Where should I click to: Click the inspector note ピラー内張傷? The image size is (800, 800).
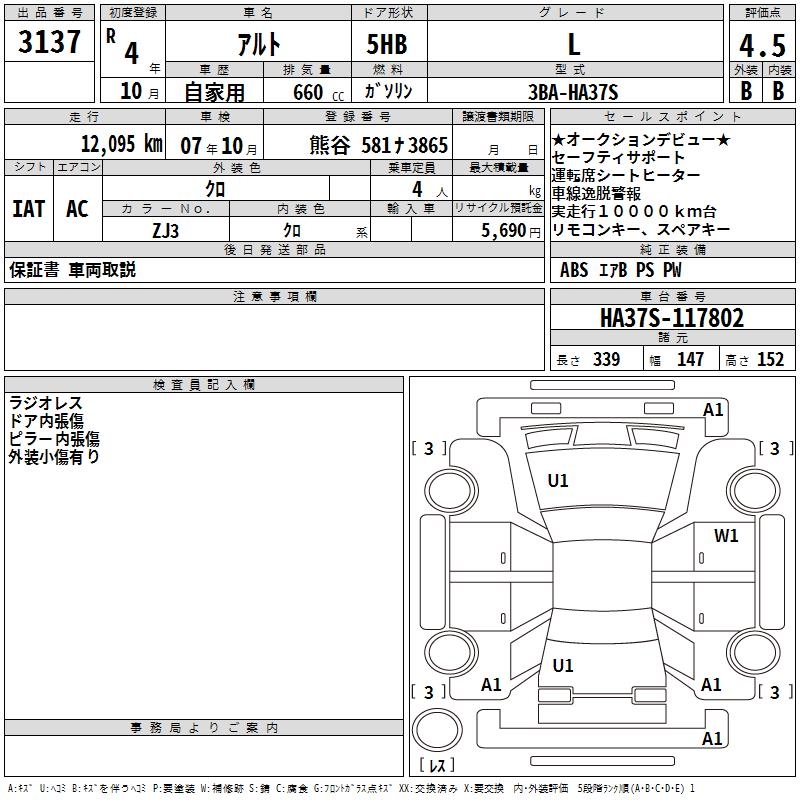(54, 439)
